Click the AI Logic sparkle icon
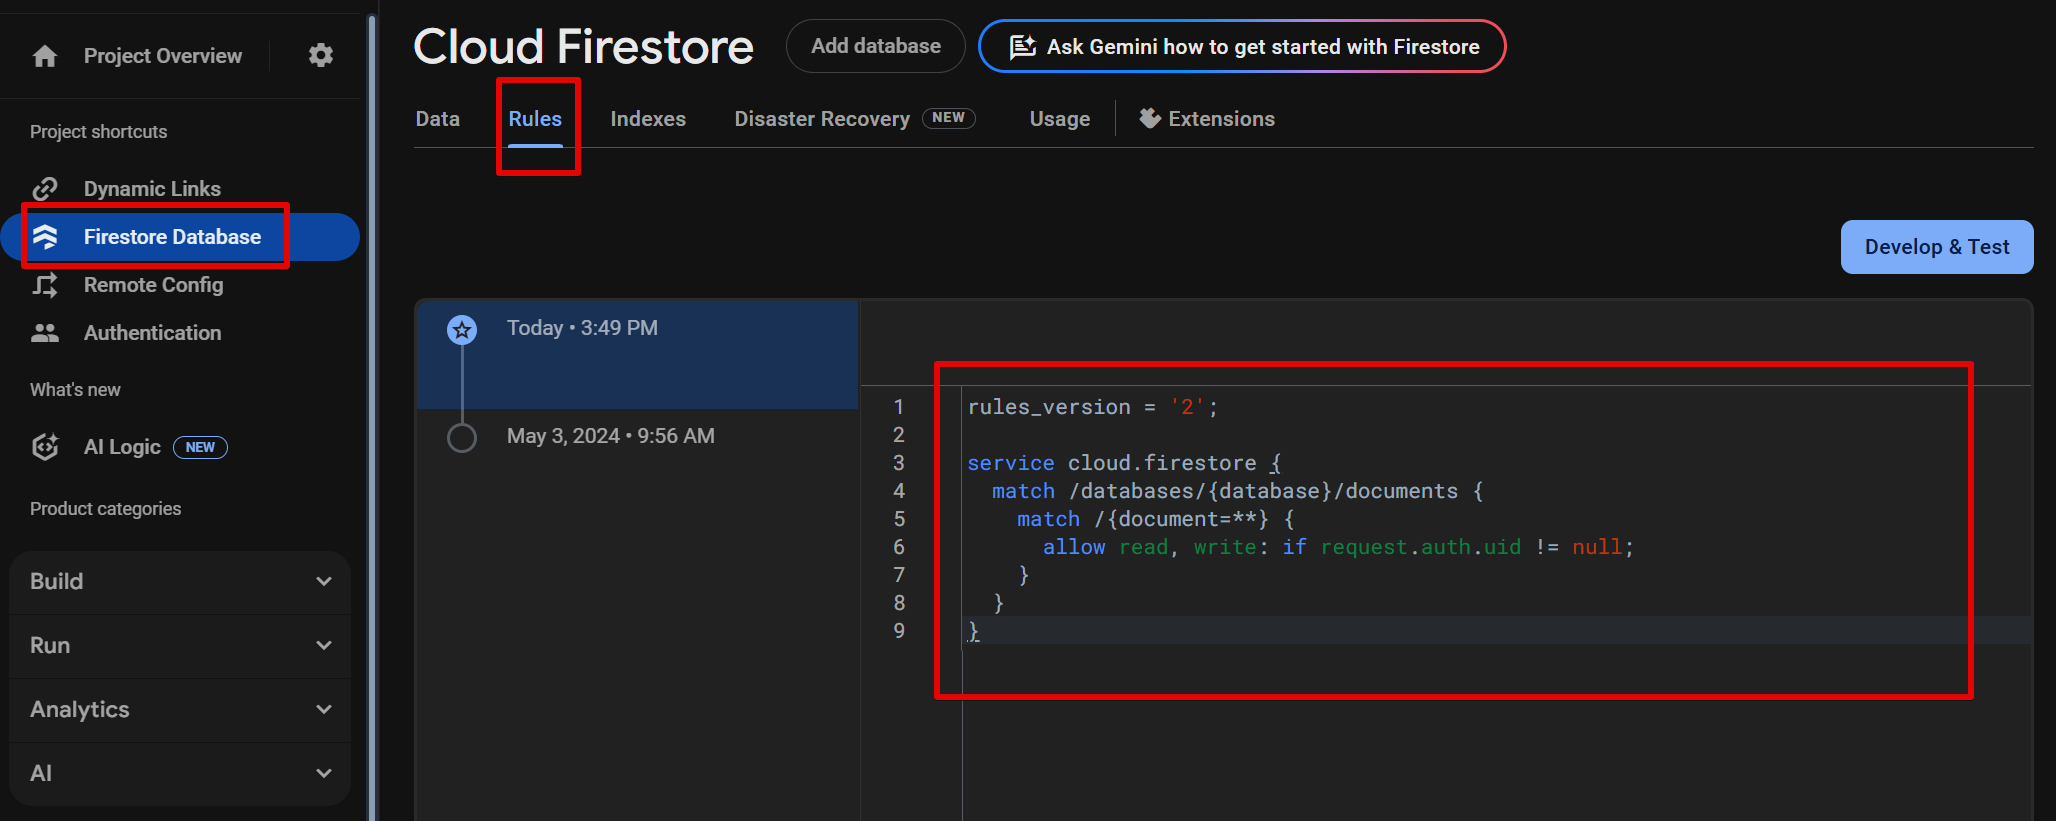 click(x=45, y=447)
